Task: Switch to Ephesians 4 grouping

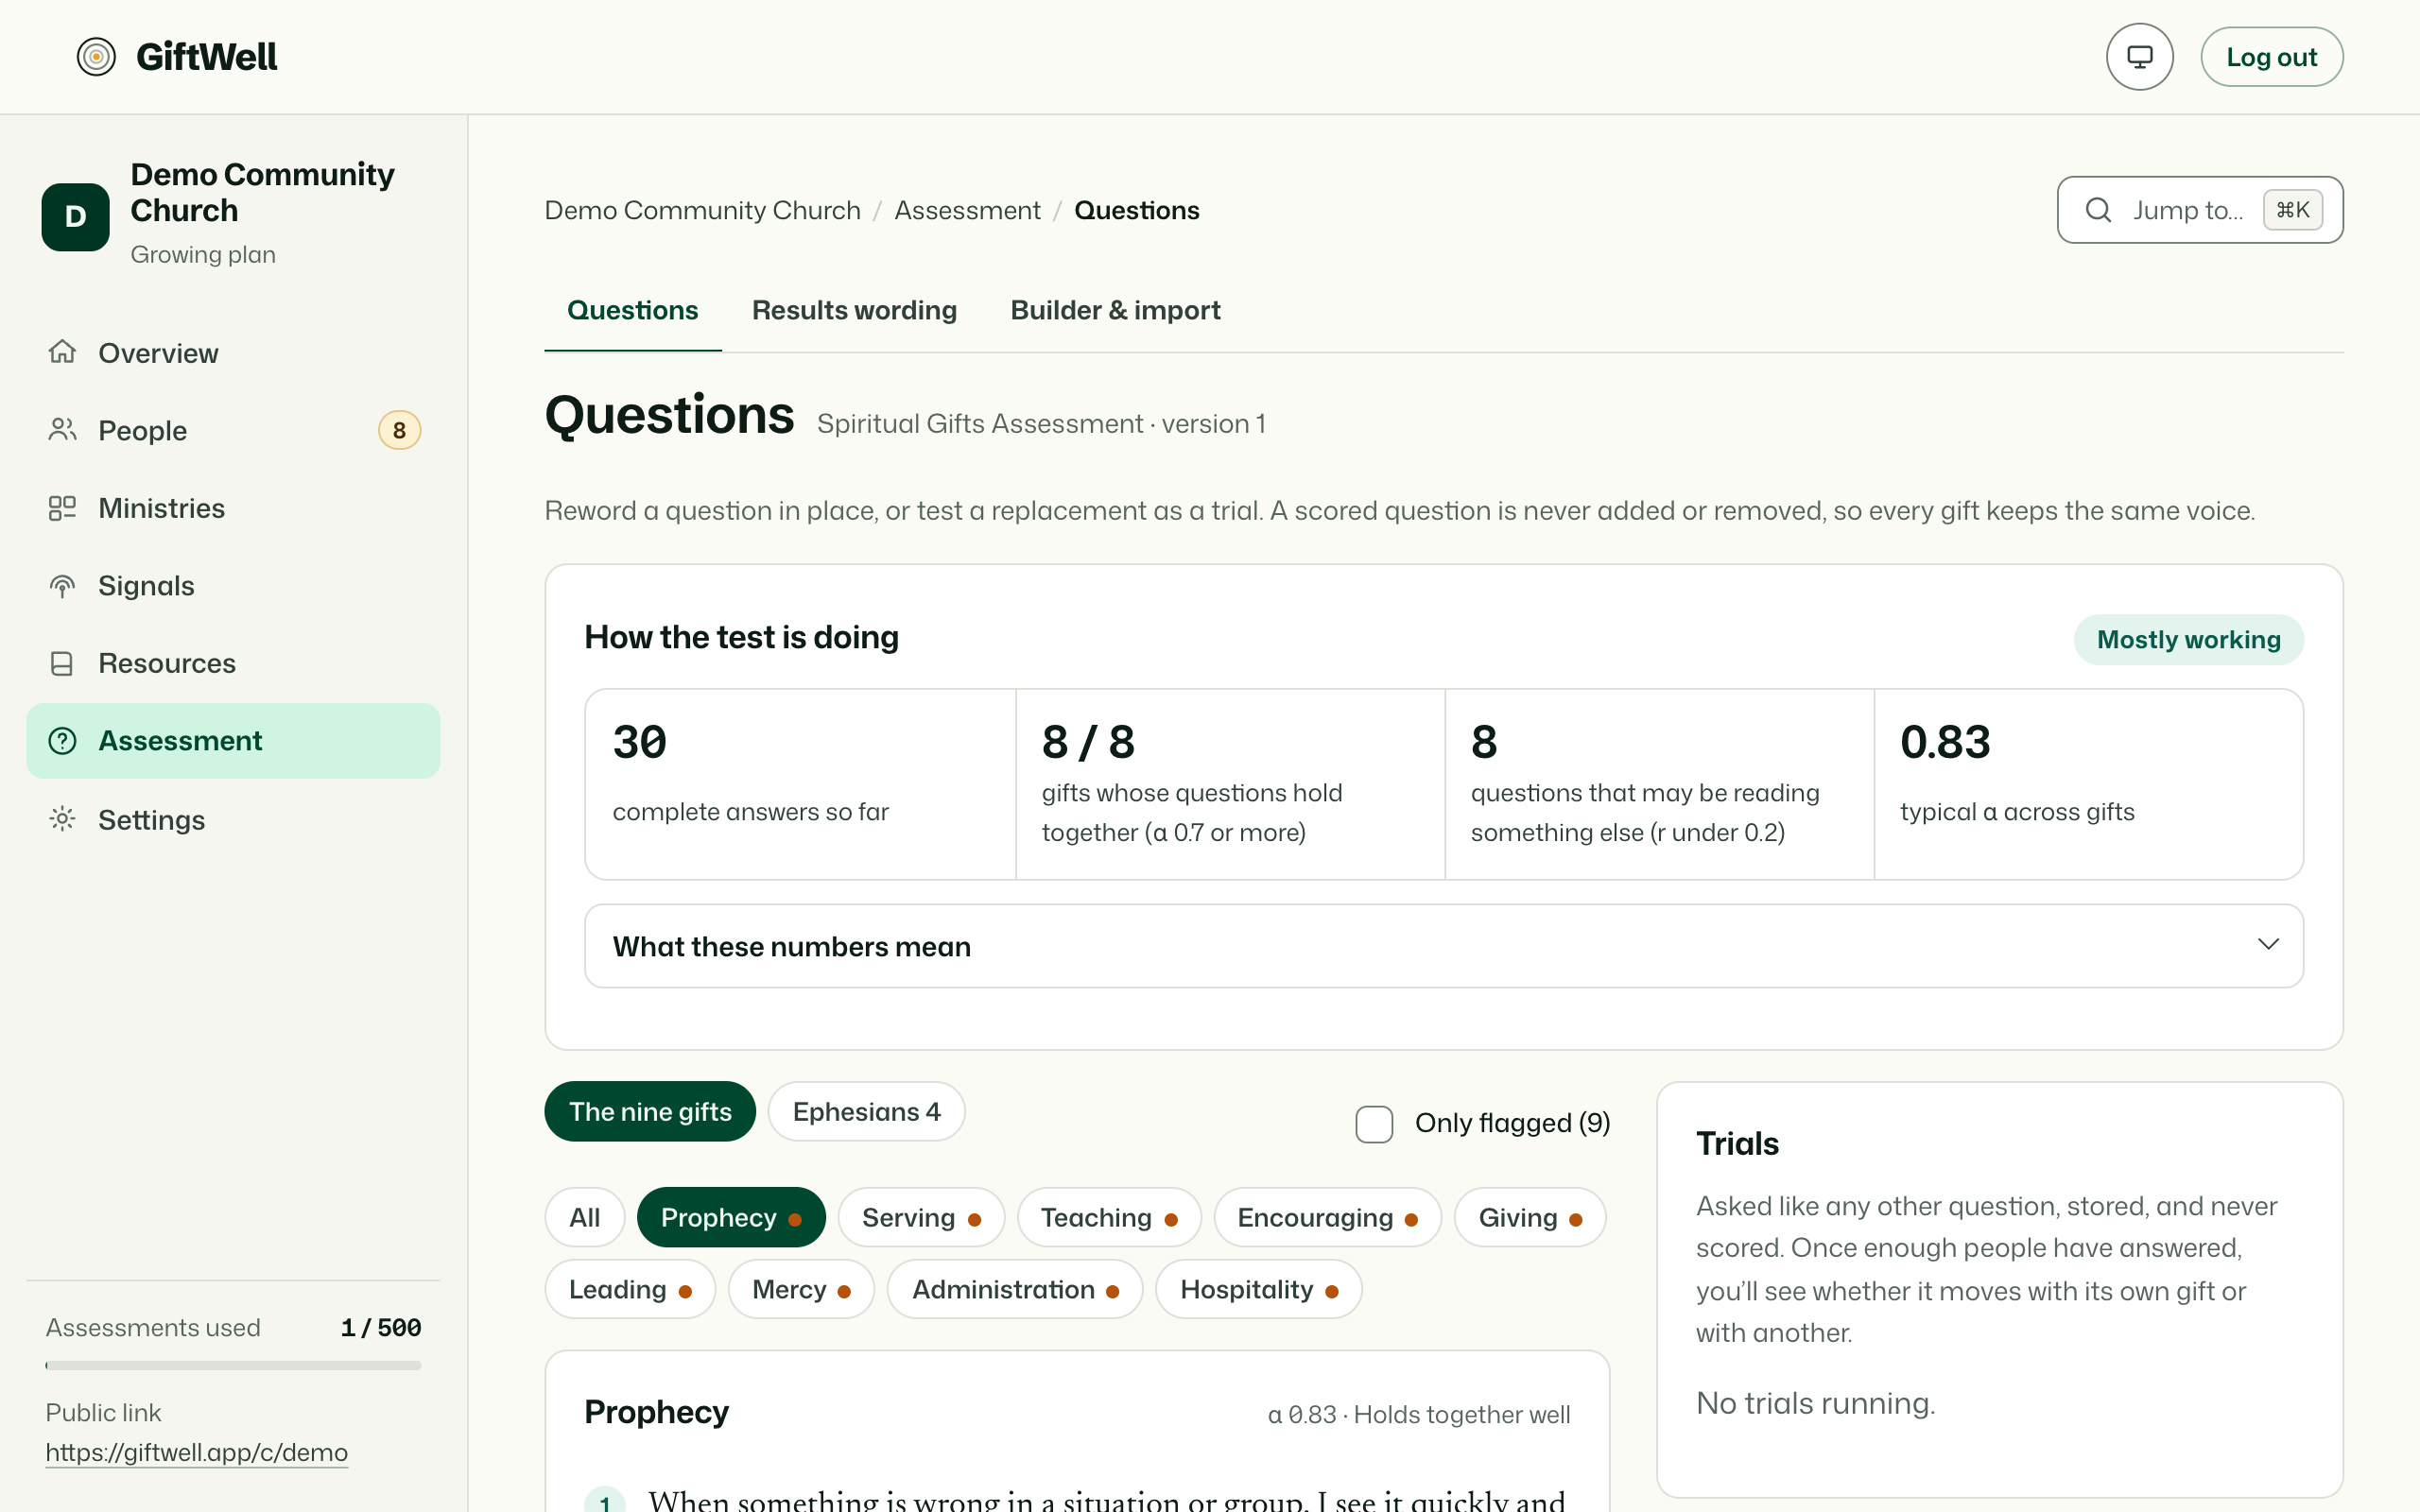Action: [866, 1111]
